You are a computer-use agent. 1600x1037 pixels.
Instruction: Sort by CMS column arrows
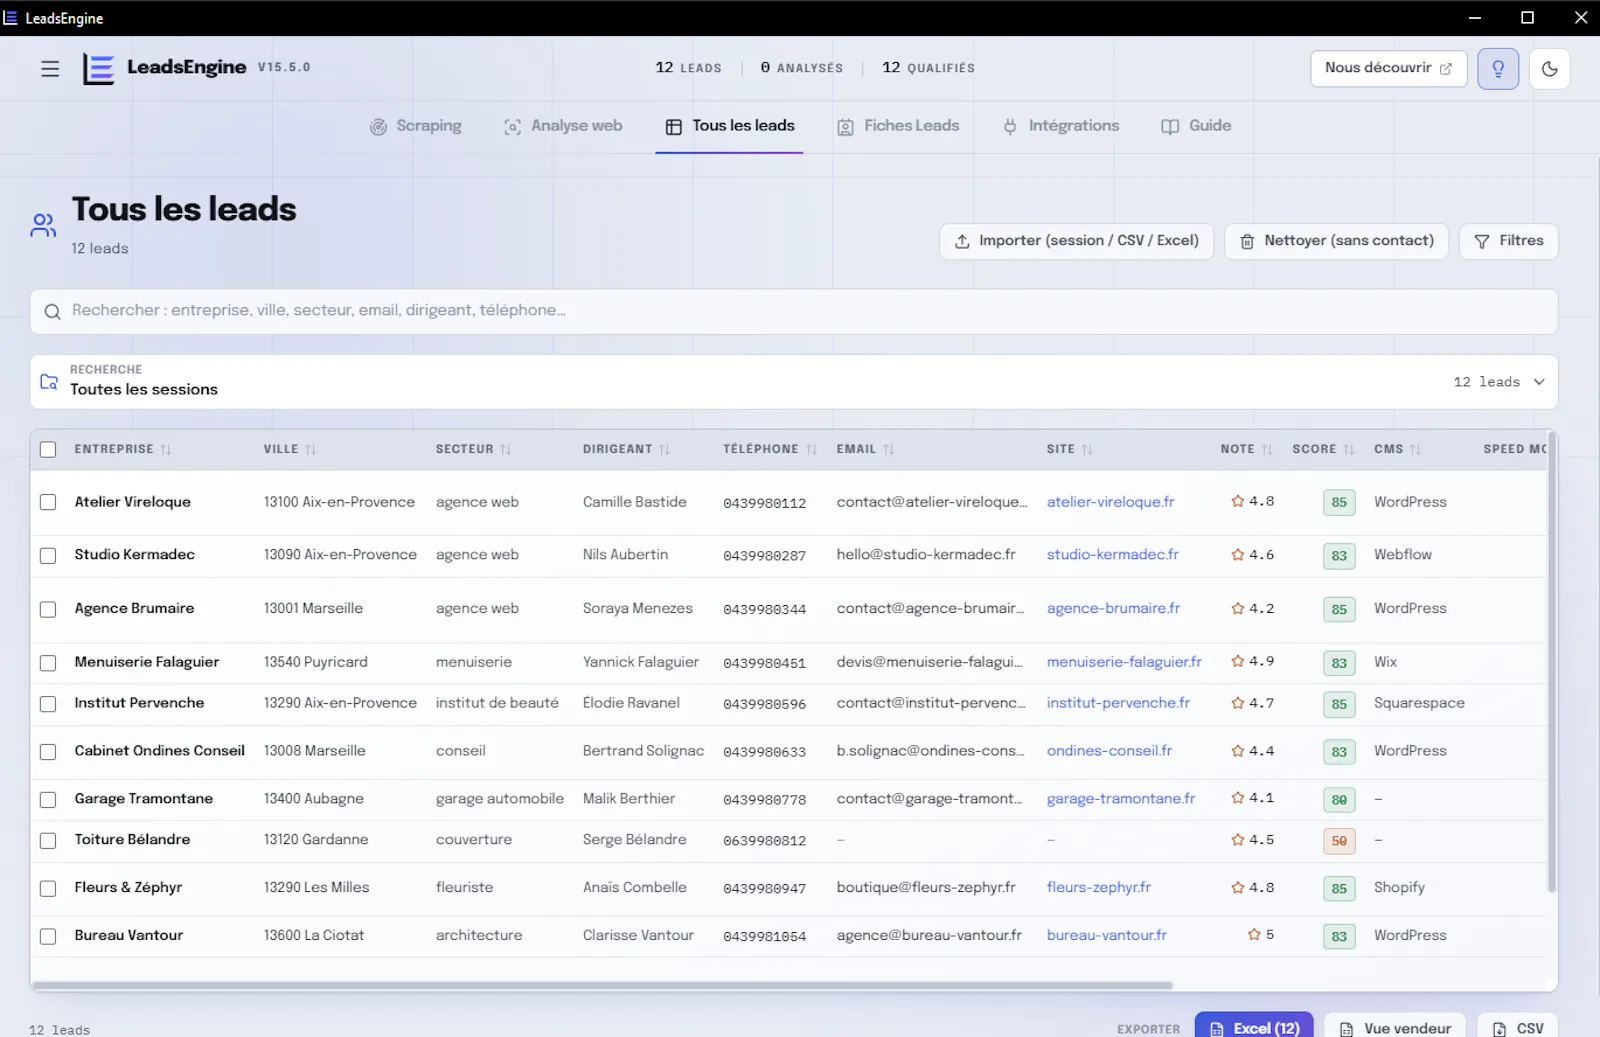tap(1416, 450)
